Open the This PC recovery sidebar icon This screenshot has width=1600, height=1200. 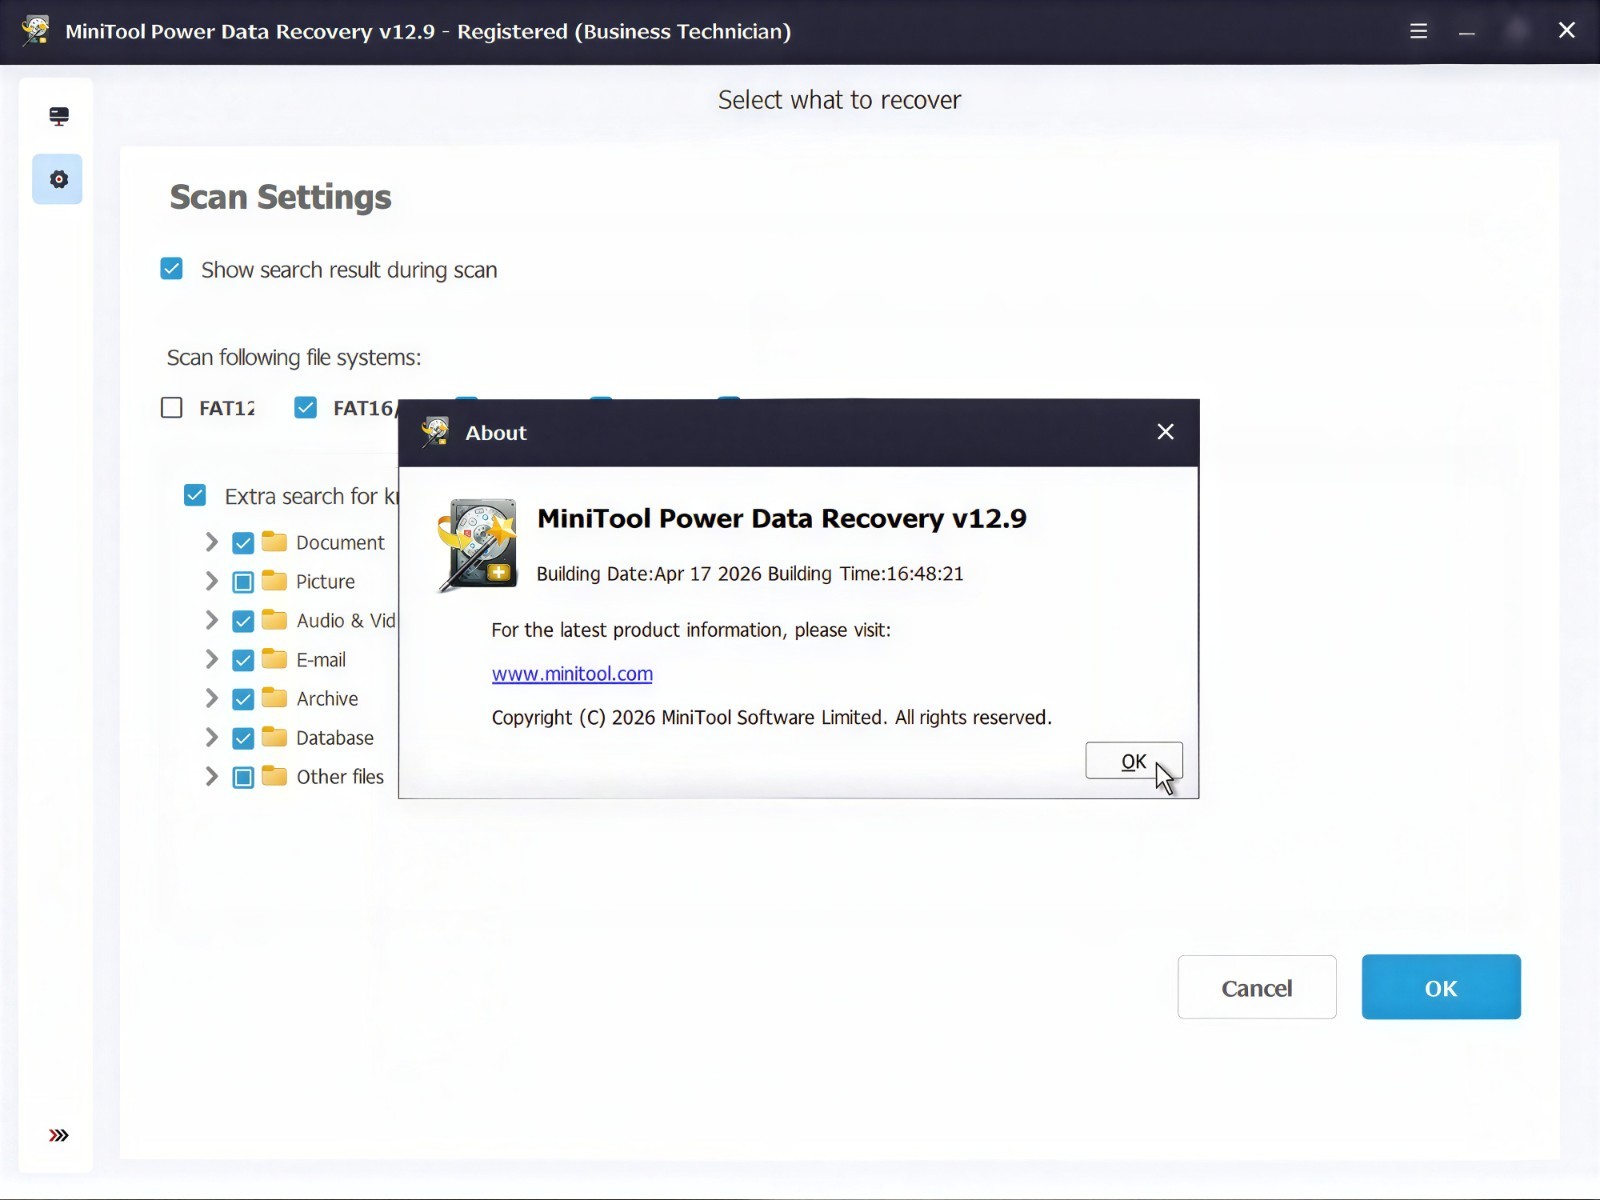coord(59,116)
